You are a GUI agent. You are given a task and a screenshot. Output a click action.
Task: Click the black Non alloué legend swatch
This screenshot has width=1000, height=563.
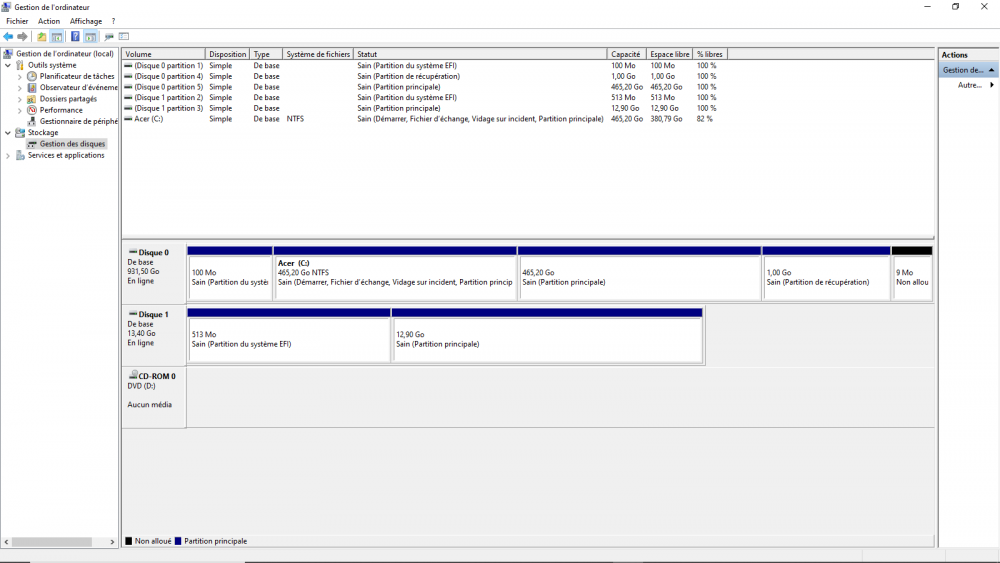coord(129,541)
